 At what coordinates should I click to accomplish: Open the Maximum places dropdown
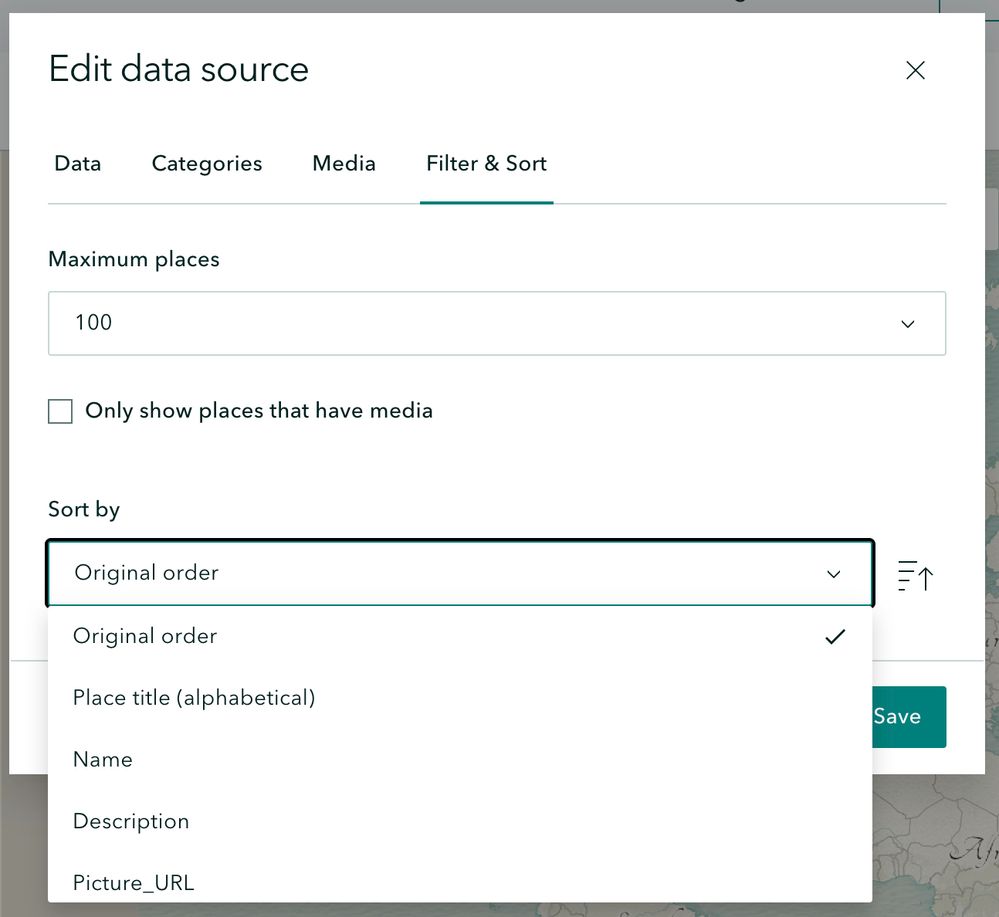(x=497, y=323)
